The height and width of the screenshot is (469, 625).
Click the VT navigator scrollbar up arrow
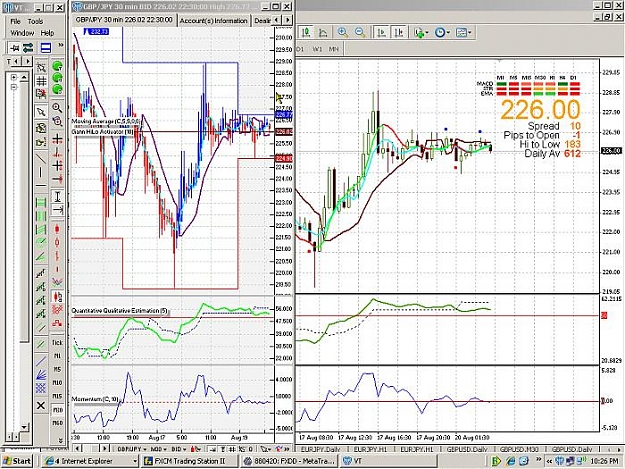tap(24, 77)
